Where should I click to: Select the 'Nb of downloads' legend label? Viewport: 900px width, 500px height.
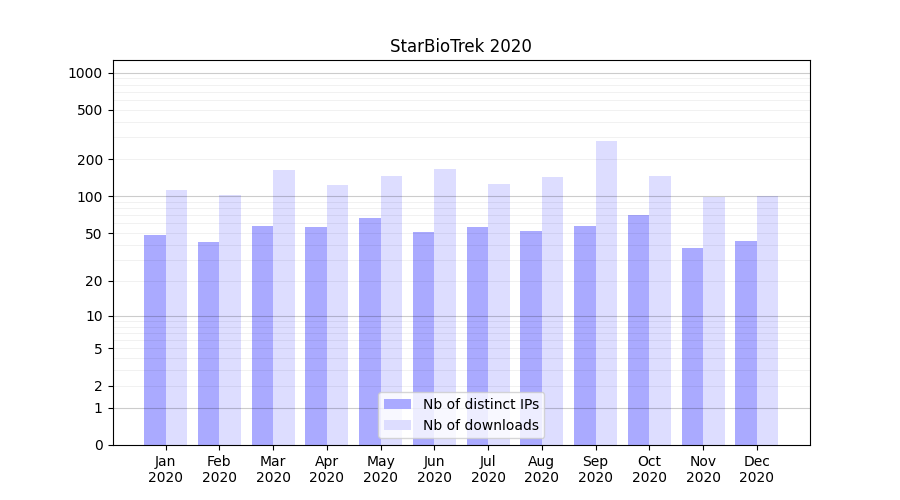tap(480, 425)
